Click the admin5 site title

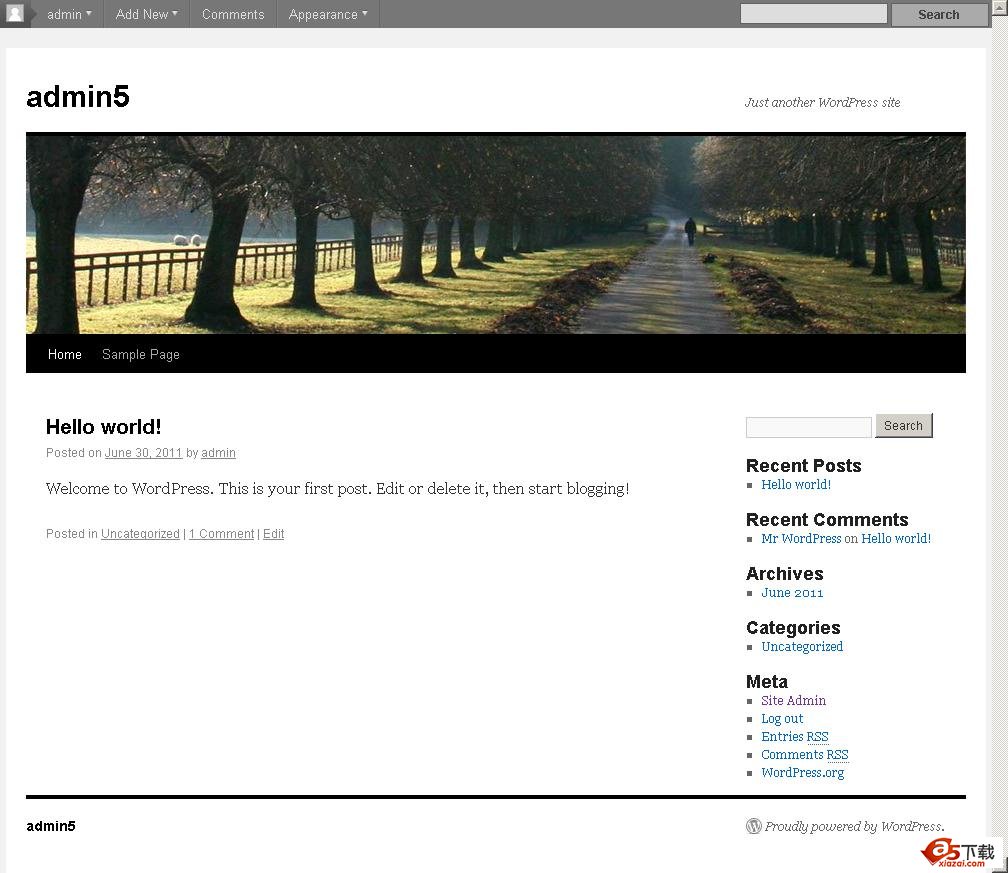[x=78, y=97]
